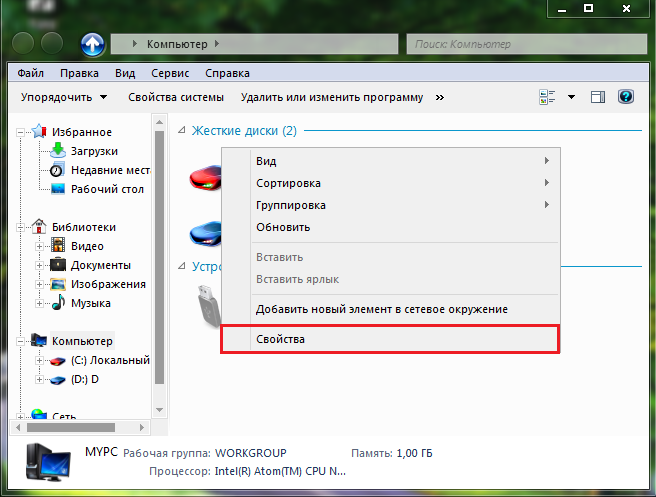This screenshot has width=656, height=497.
Task: Open Группировка submenu in context menu
Action: pyautogui.click(x=390, y=205)
